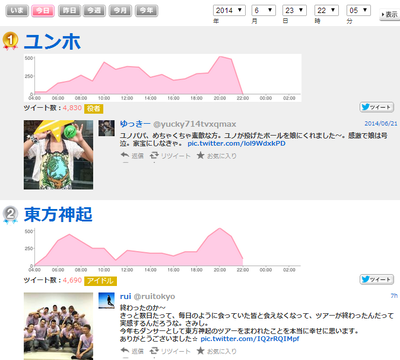Viewport: 400px width, 360px height.
Task: Click the silver rank 2 medal icon
Action: click(x=10, y=215)
